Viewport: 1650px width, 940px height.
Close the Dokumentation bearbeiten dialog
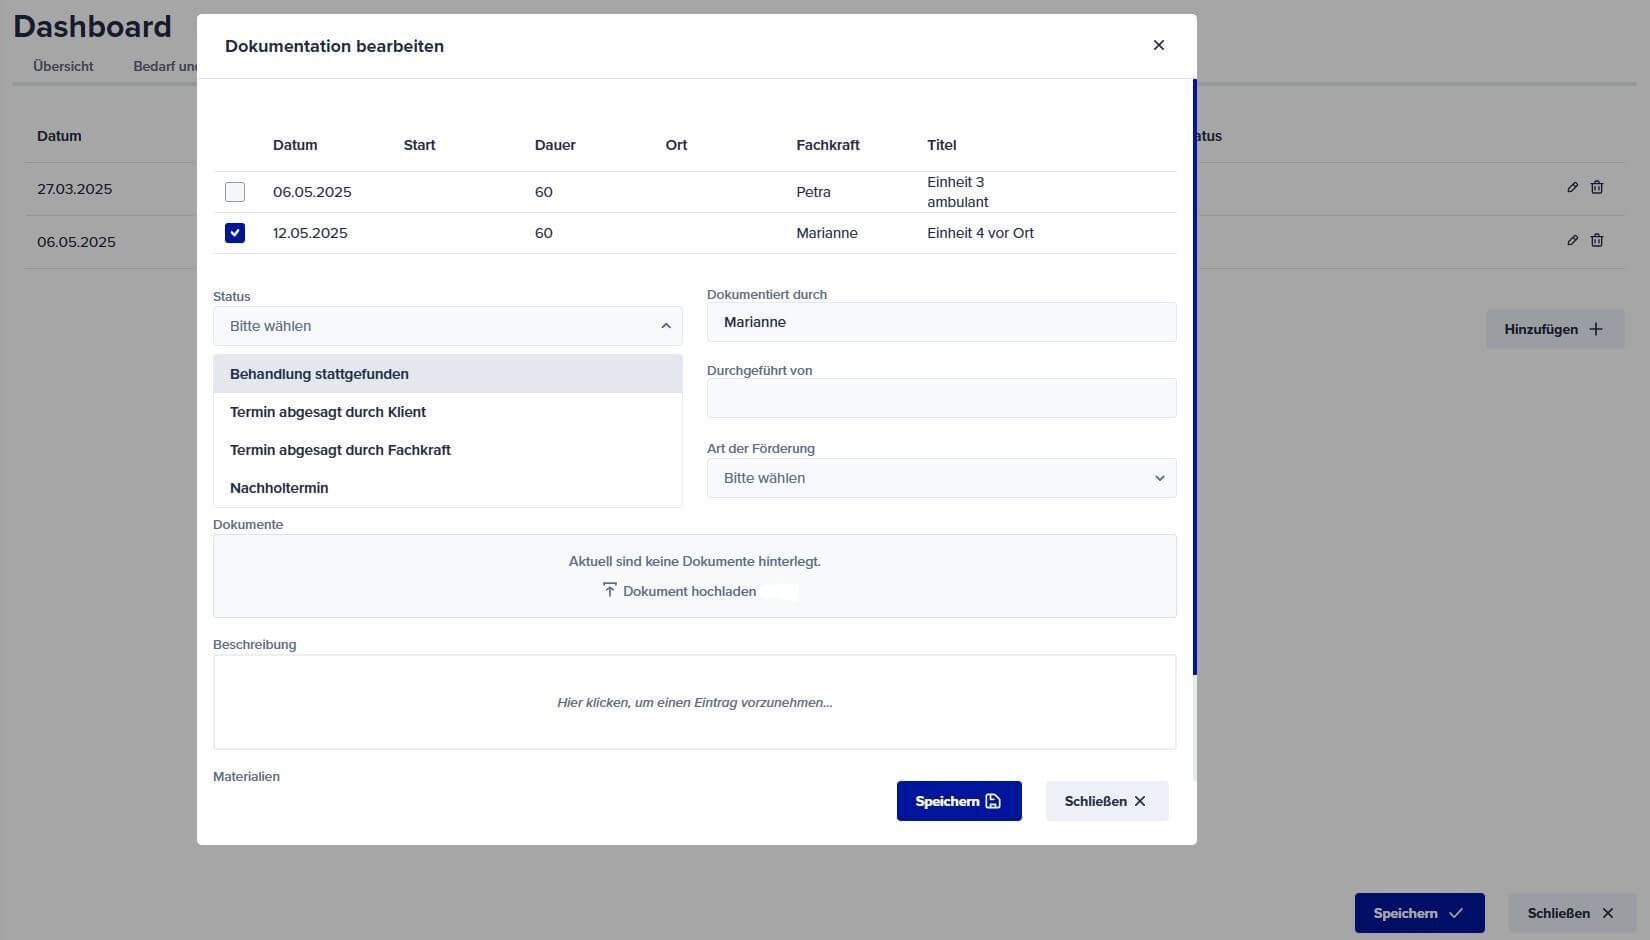(x=1158, y=45)
